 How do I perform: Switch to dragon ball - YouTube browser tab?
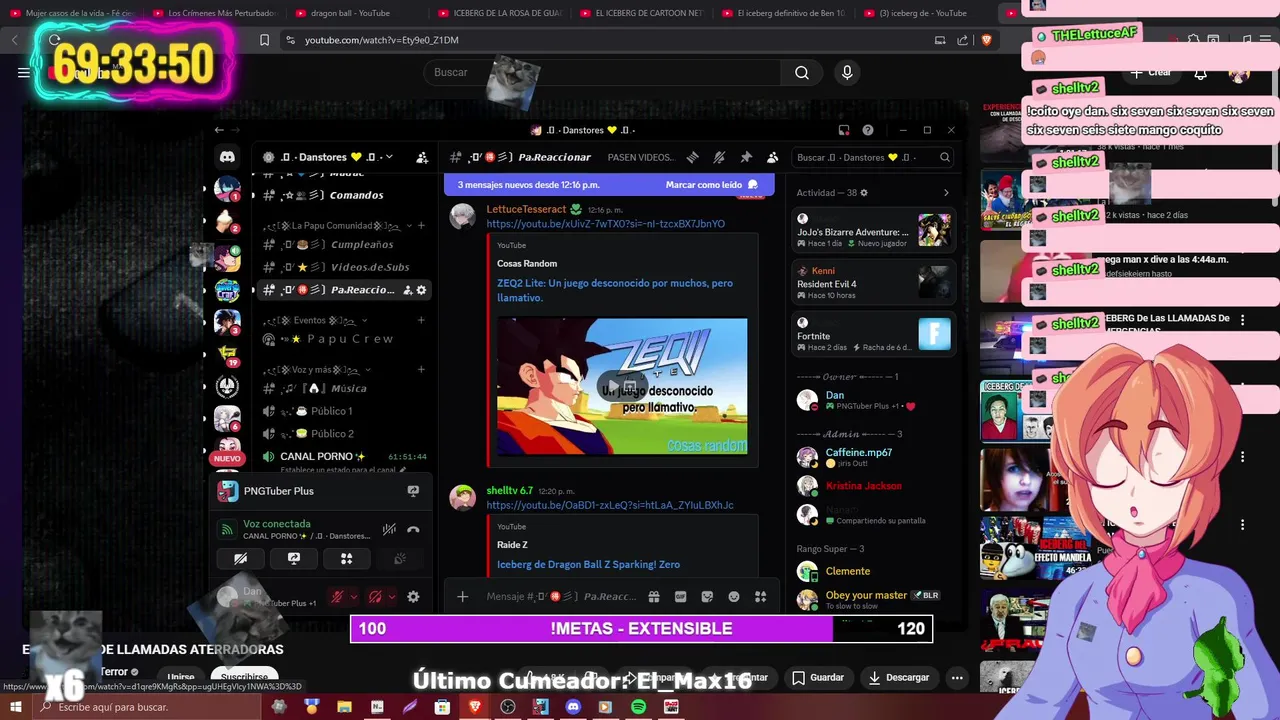coord(350,13)
